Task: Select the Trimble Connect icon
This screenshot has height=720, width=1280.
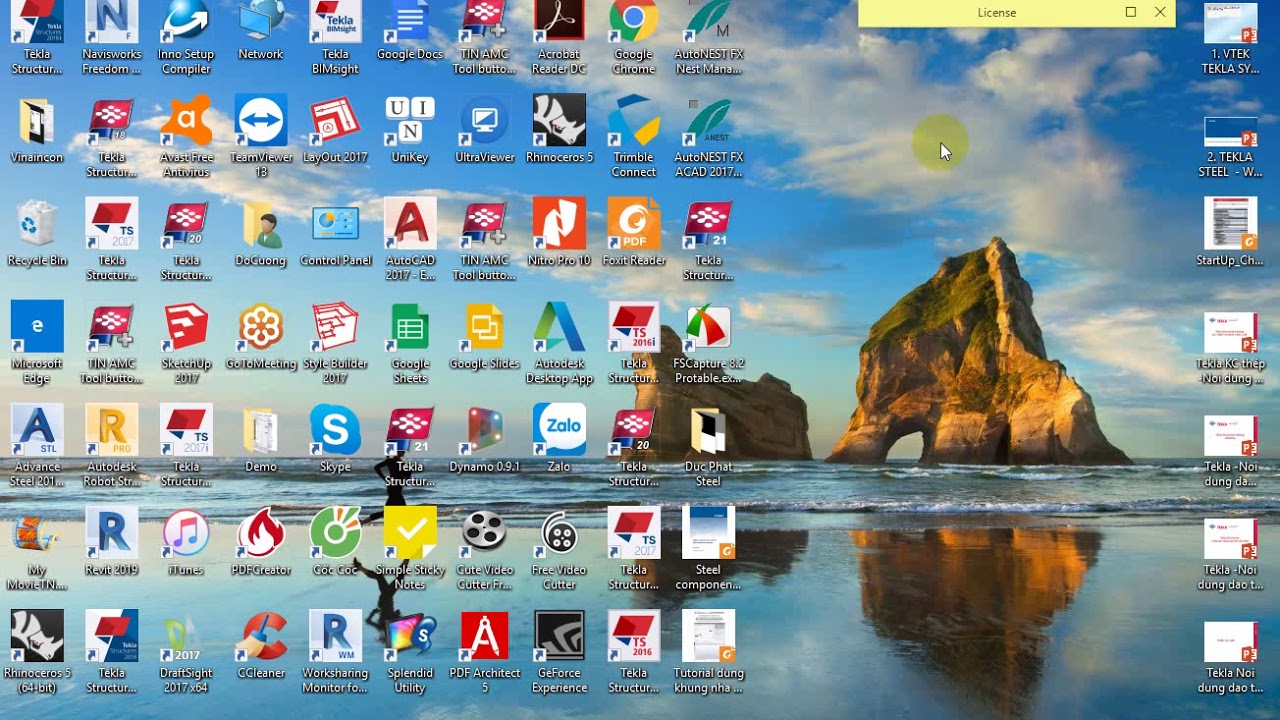Action: pyautogui.click(x=634, y=137)
